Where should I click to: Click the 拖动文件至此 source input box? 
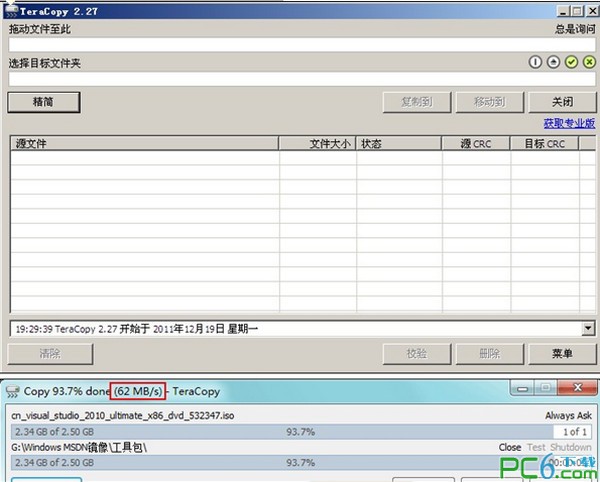[x=302, y=45]
